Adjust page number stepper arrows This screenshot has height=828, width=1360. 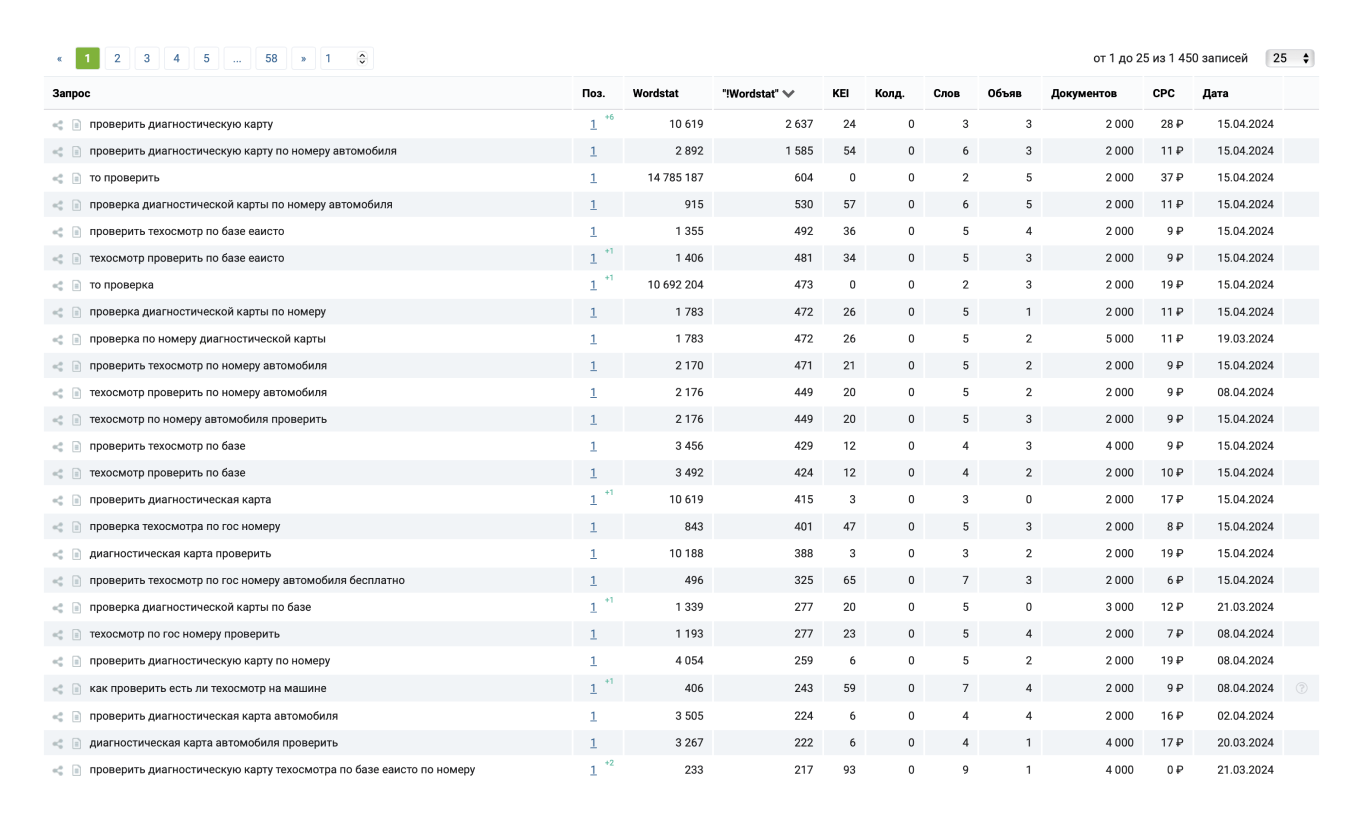(362, 59)
